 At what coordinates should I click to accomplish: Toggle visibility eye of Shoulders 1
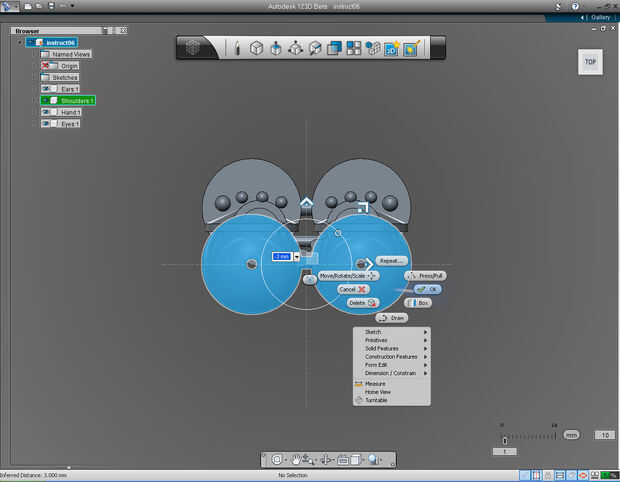pos(45,100)
